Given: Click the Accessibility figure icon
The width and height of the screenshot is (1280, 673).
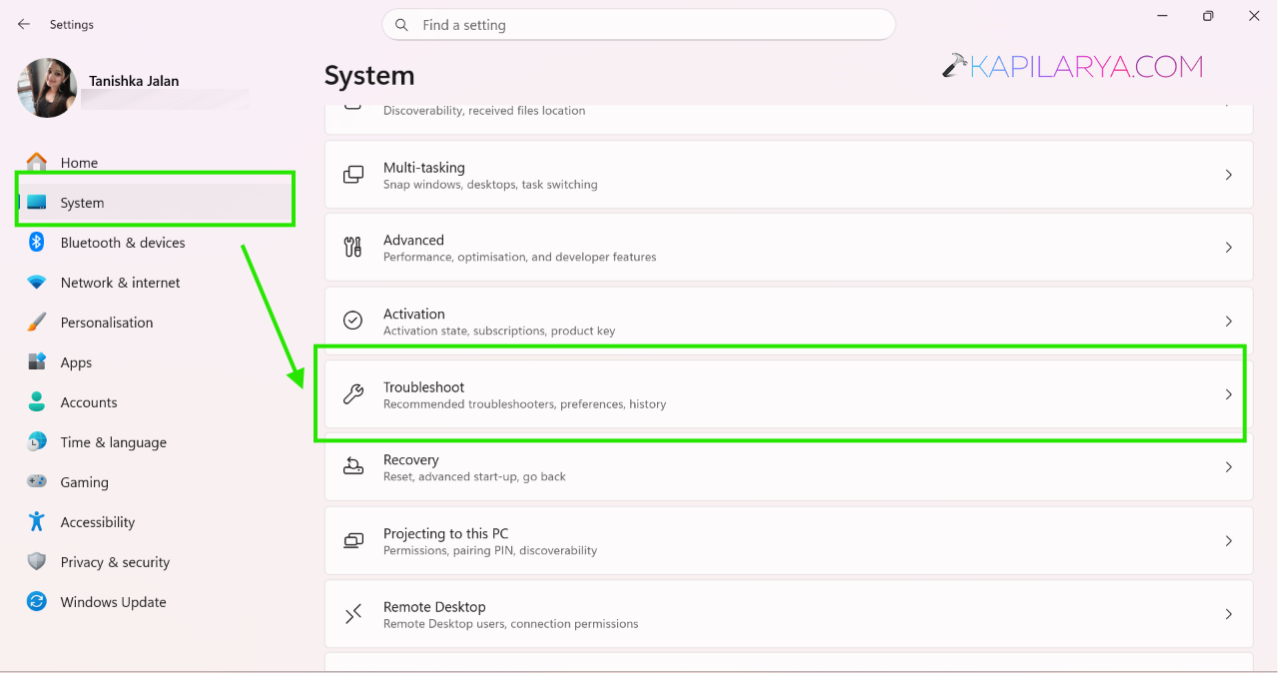Looking at the screenshot, I should tap(37, 522).
